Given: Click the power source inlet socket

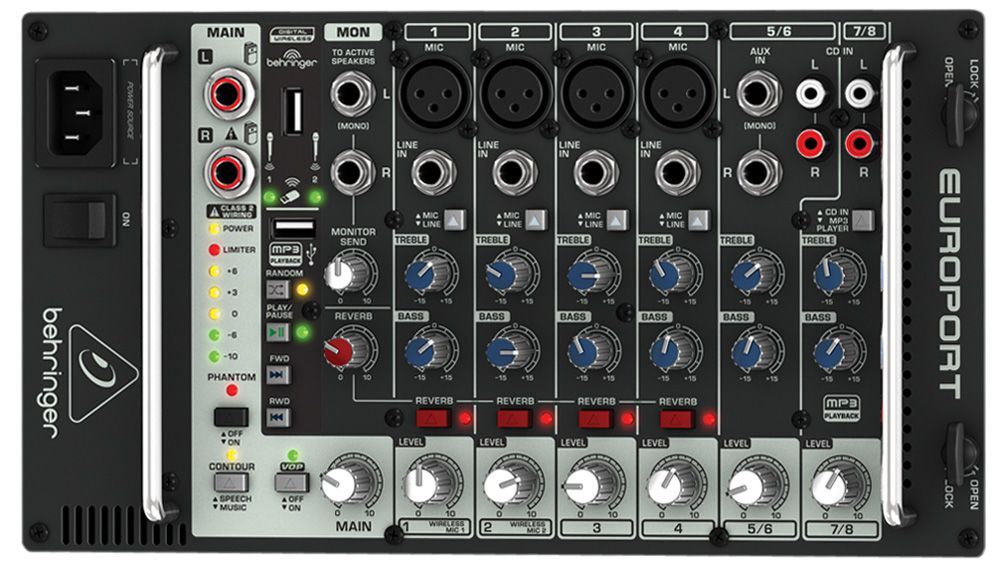Looking at the screenshot, I should tap(76, 113).
